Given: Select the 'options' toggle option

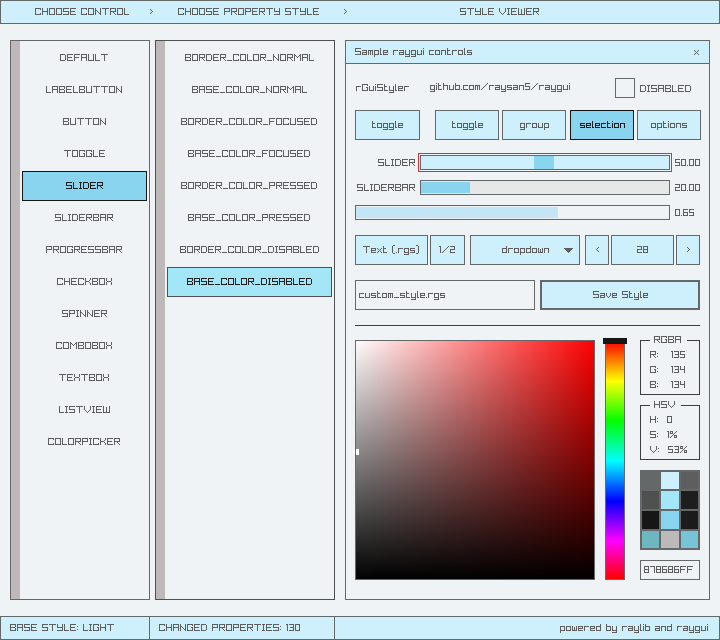Looking at the screenshot, I should (668, 125).
